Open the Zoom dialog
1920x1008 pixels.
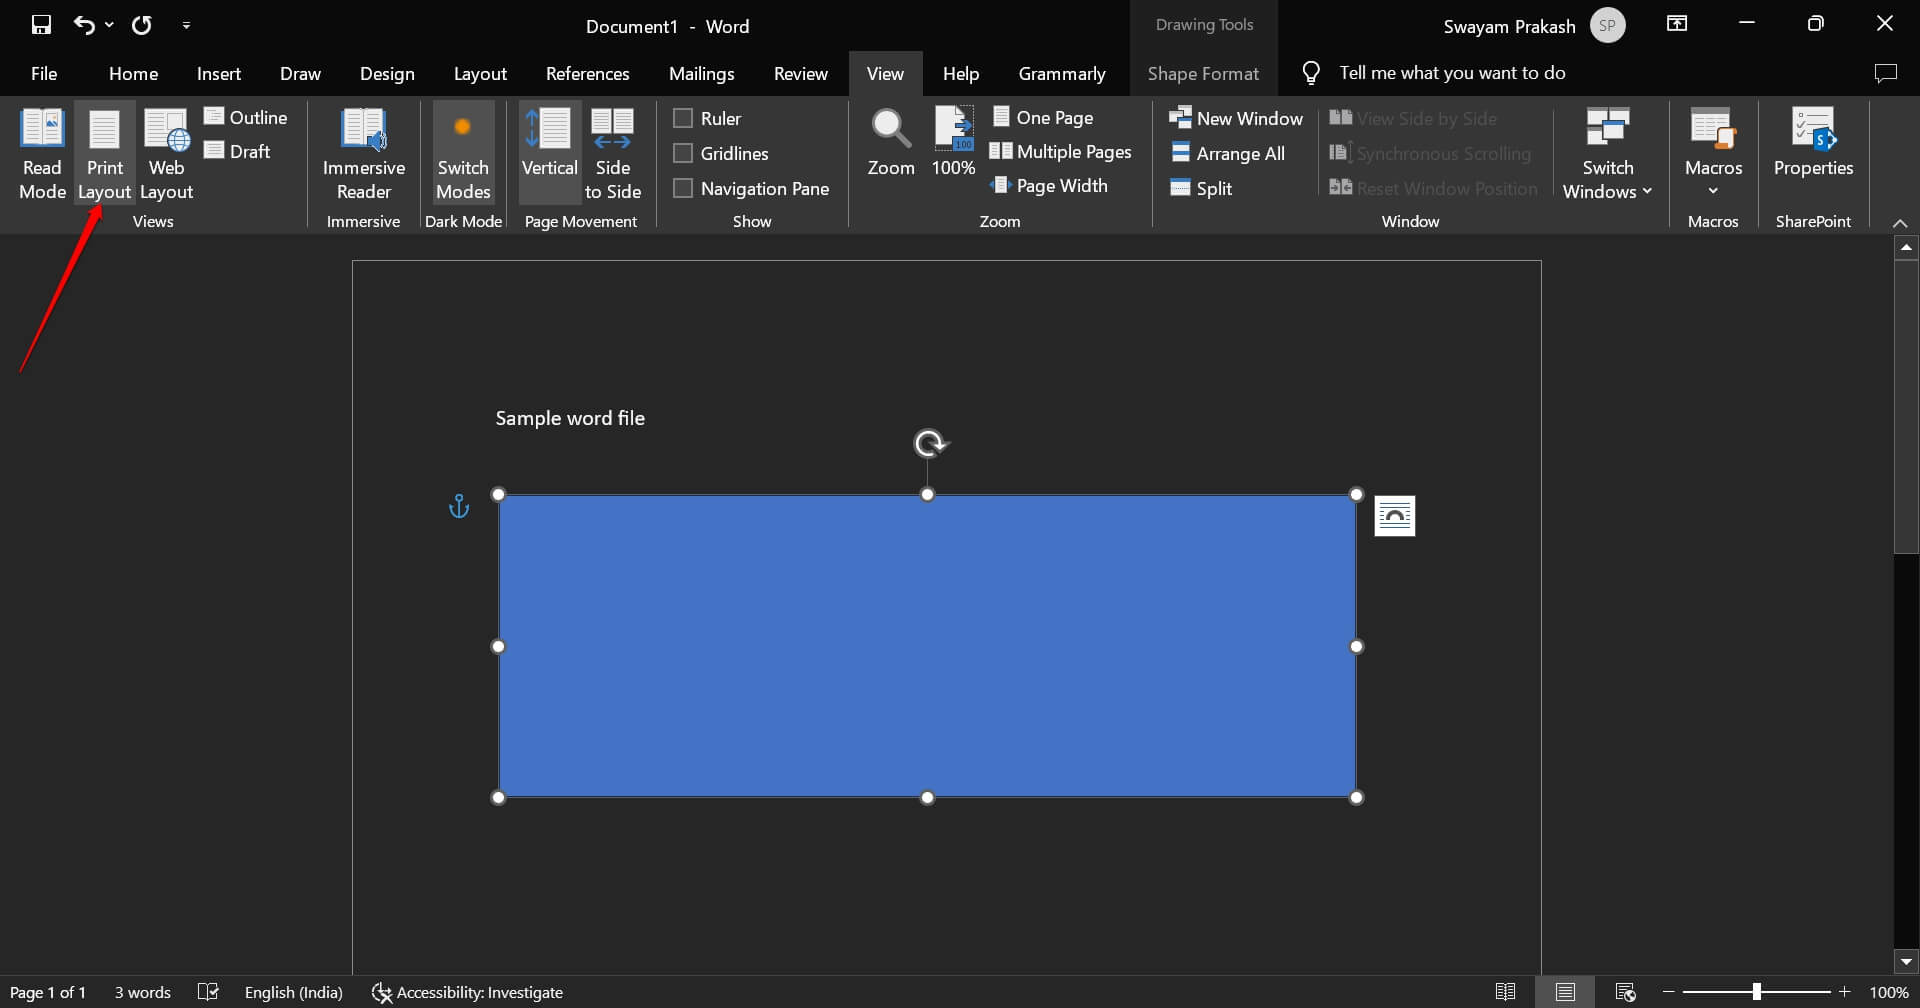click(x=890, y=142)
